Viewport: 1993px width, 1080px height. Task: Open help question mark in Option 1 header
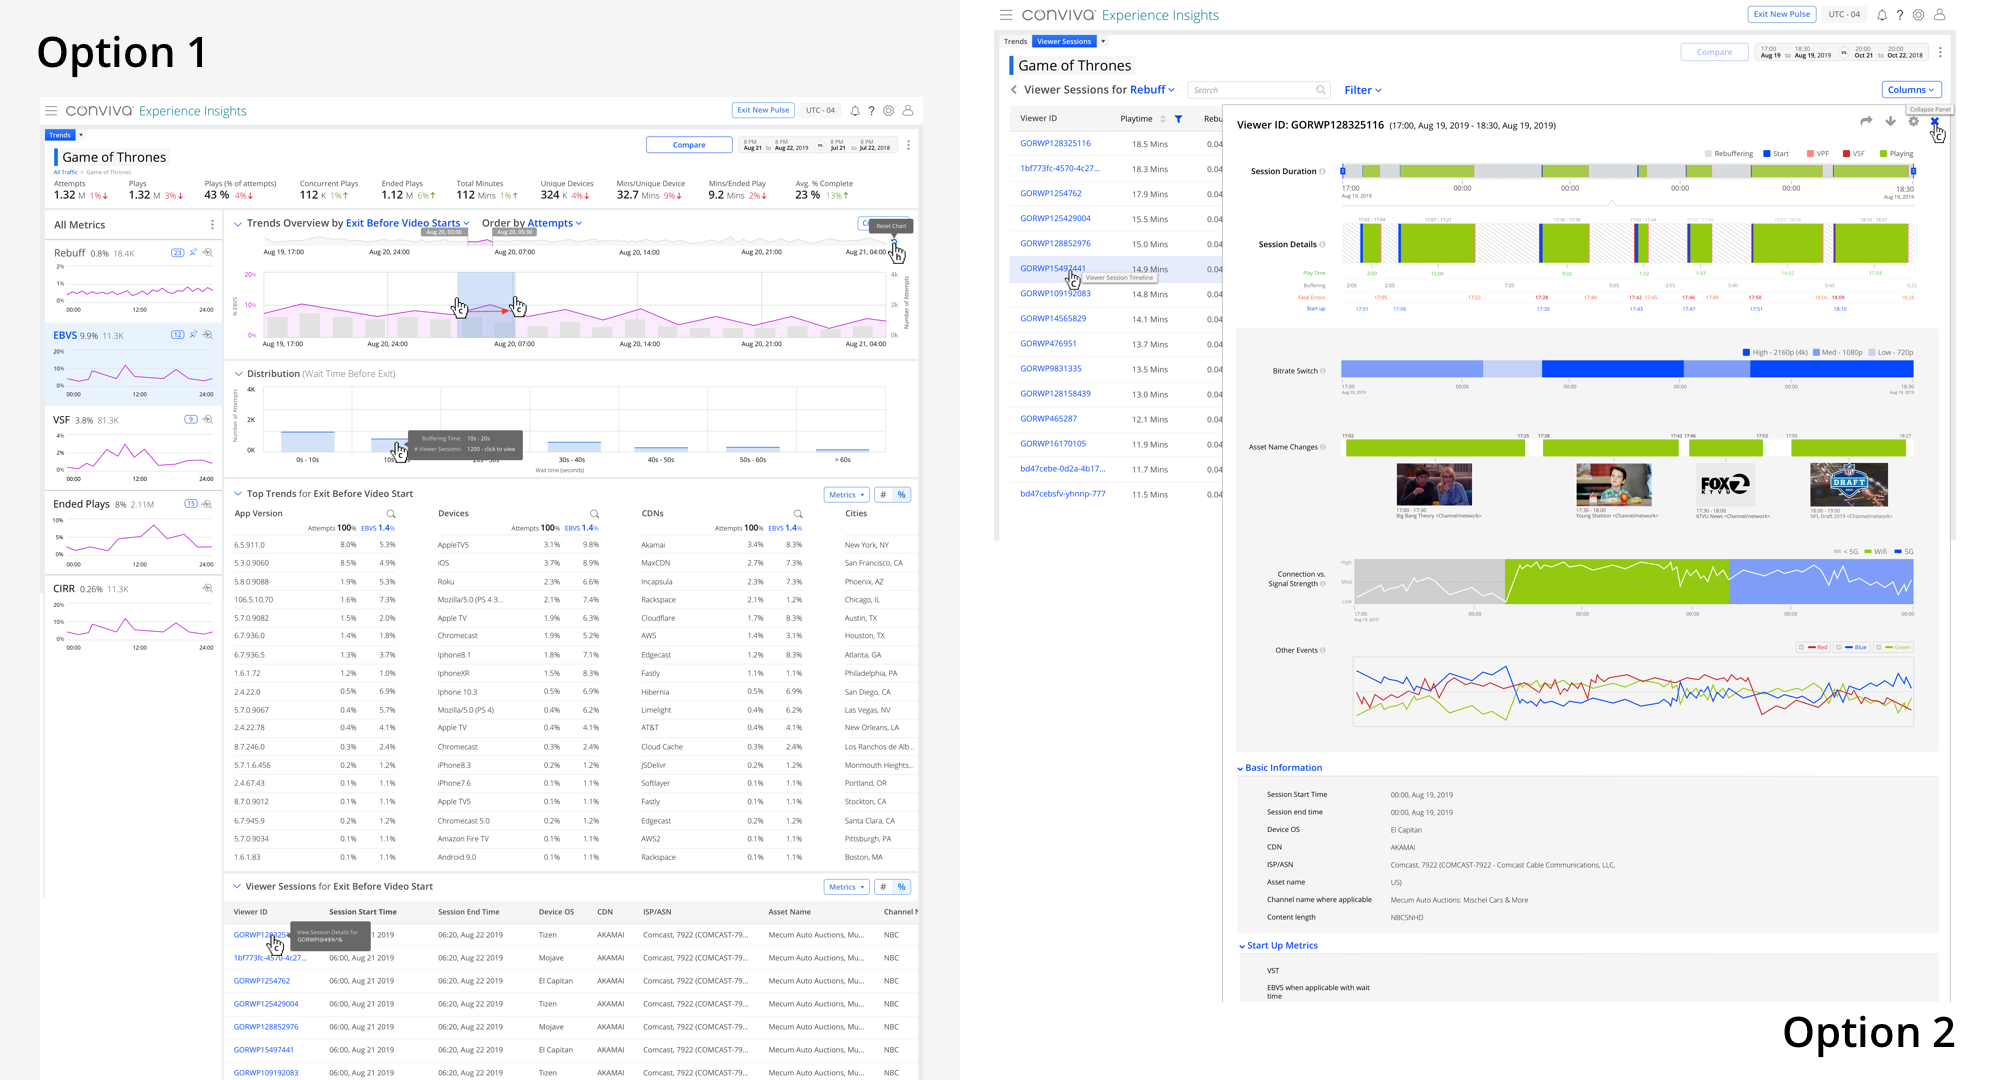click(872, 111)
